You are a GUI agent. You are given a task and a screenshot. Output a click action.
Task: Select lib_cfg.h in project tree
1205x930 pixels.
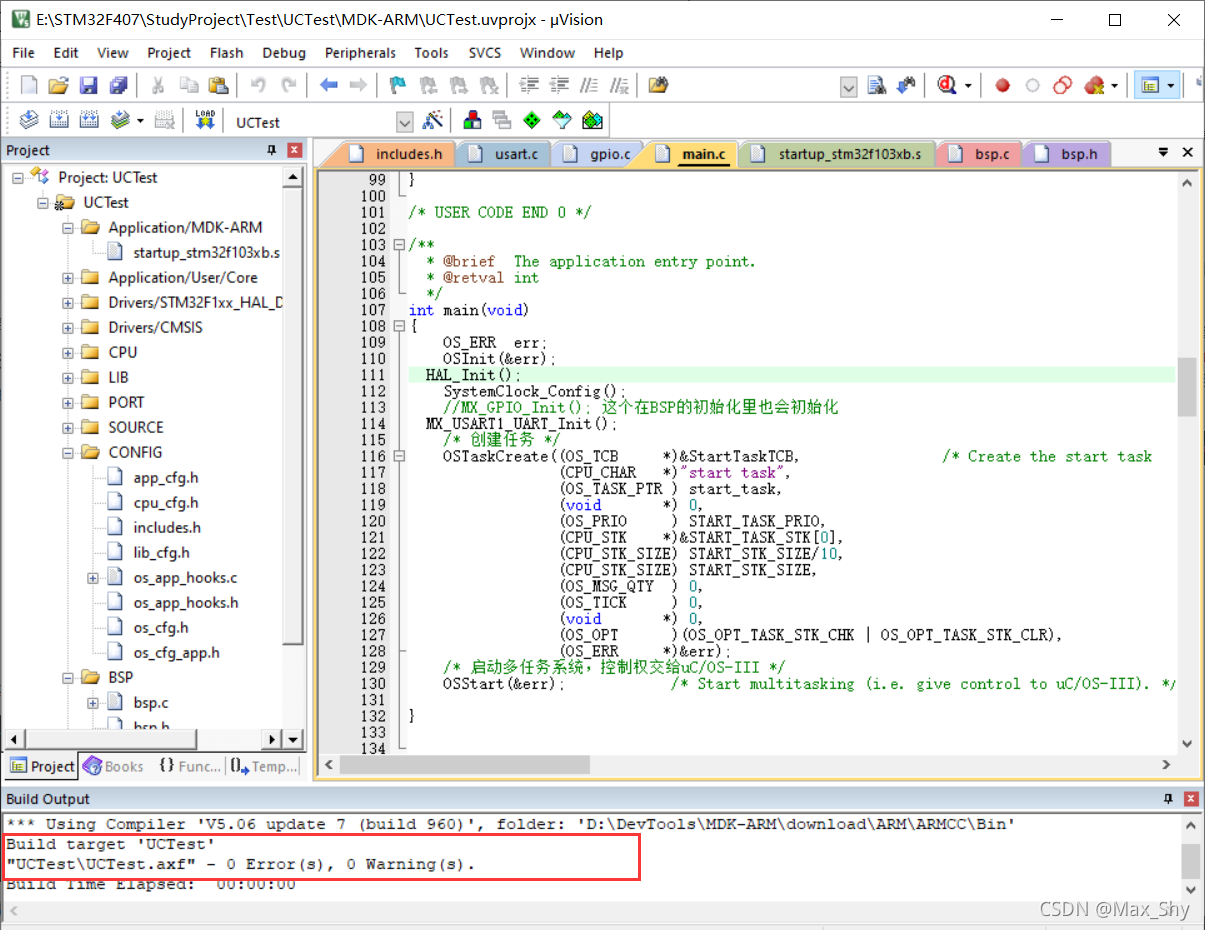(x=162, y=553)
